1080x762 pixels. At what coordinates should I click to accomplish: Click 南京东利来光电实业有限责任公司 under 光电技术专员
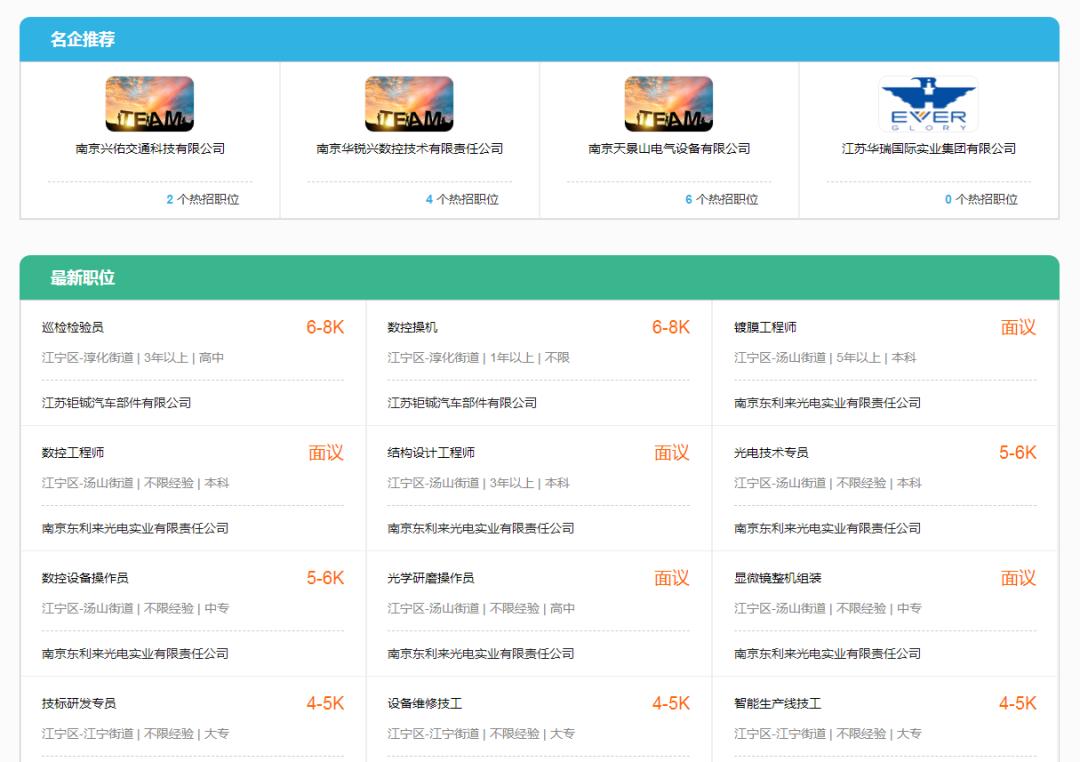827,528
